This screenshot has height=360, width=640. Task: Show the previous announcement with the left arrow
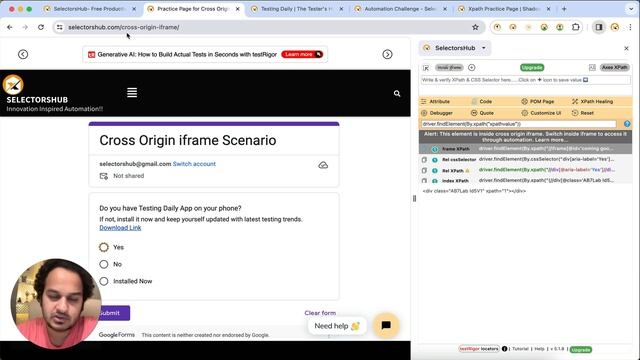[23, 54]
